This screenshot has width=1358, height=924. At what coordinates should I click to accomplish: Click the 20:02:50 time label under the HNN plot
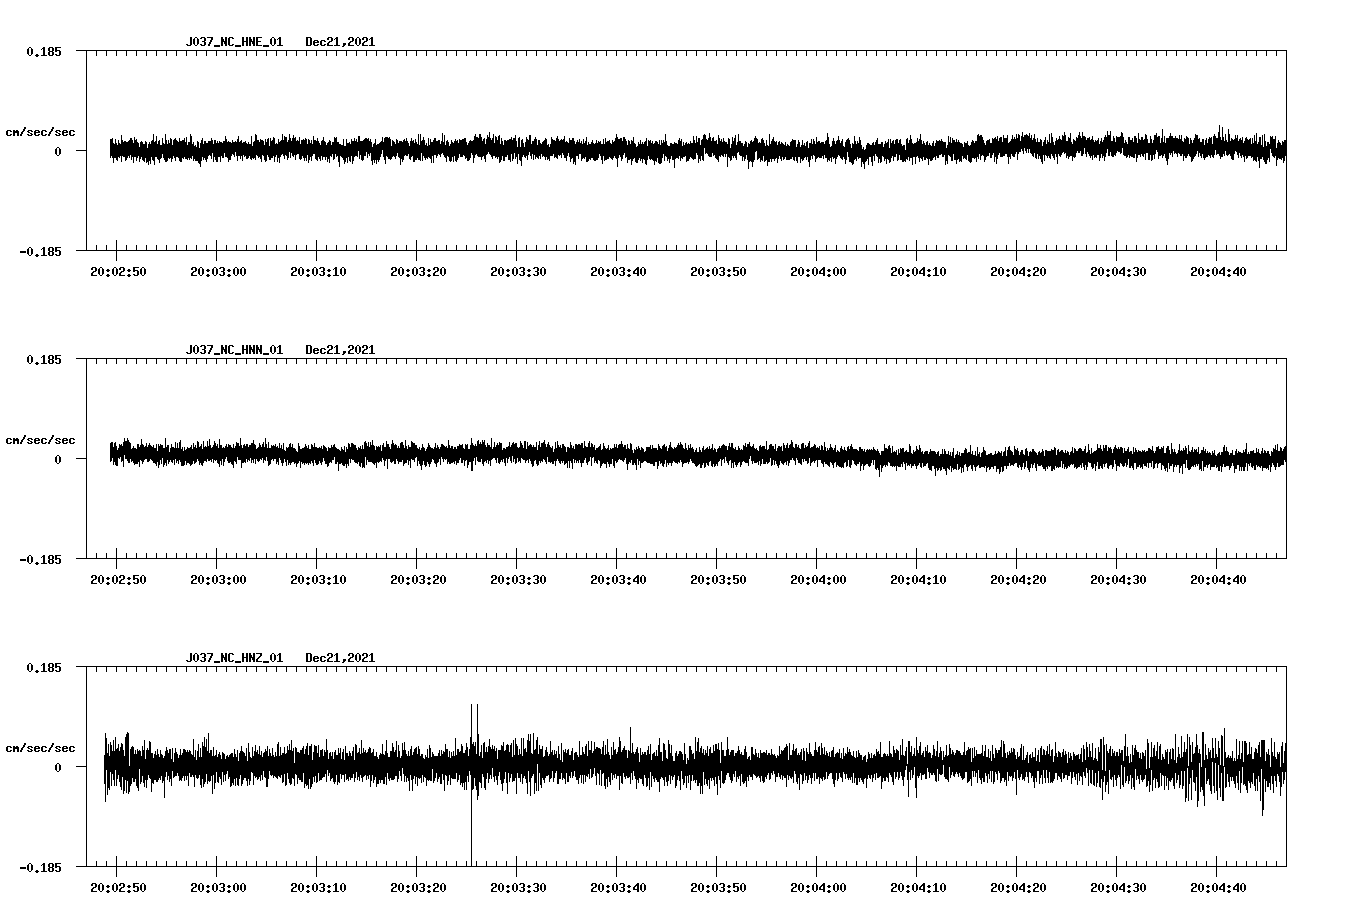point(118,580)
